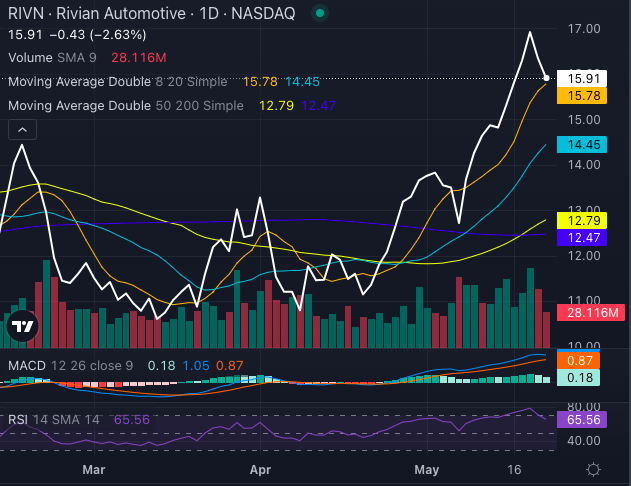
Task: Click the yellow 12.79 value in MA legend
Action: click(x=276, y=106)
